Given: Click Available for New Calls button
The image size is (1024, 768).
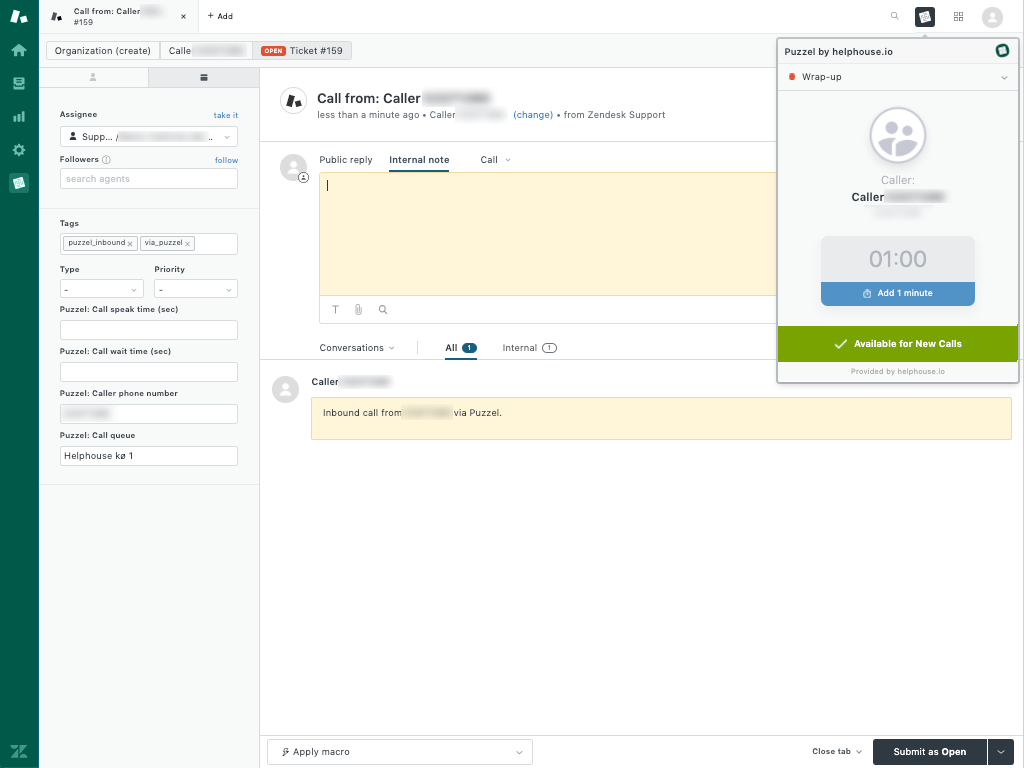Looking at the screenshot, I should coord(897,344).
